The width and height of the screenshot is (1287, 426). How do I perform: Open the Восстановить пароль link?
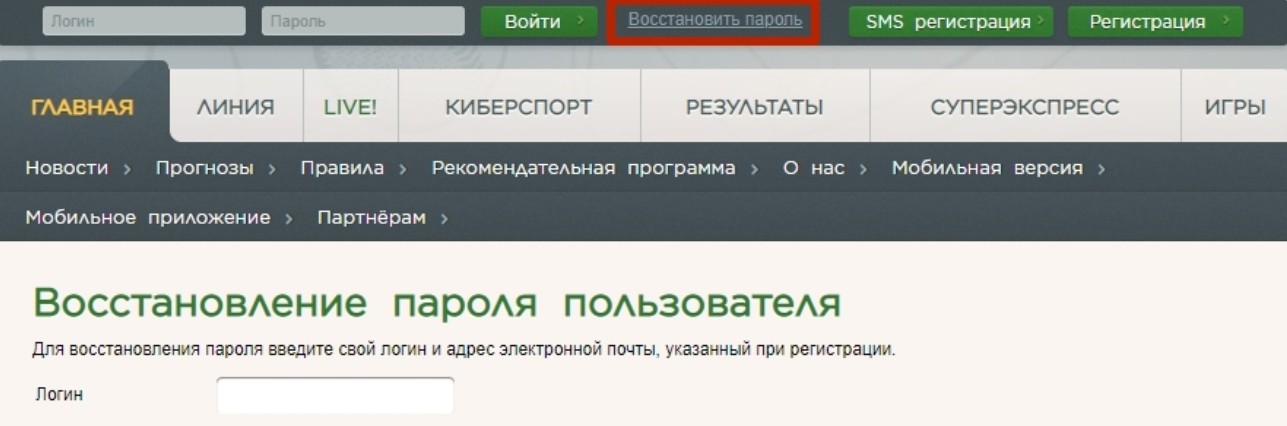pos(714,21)
